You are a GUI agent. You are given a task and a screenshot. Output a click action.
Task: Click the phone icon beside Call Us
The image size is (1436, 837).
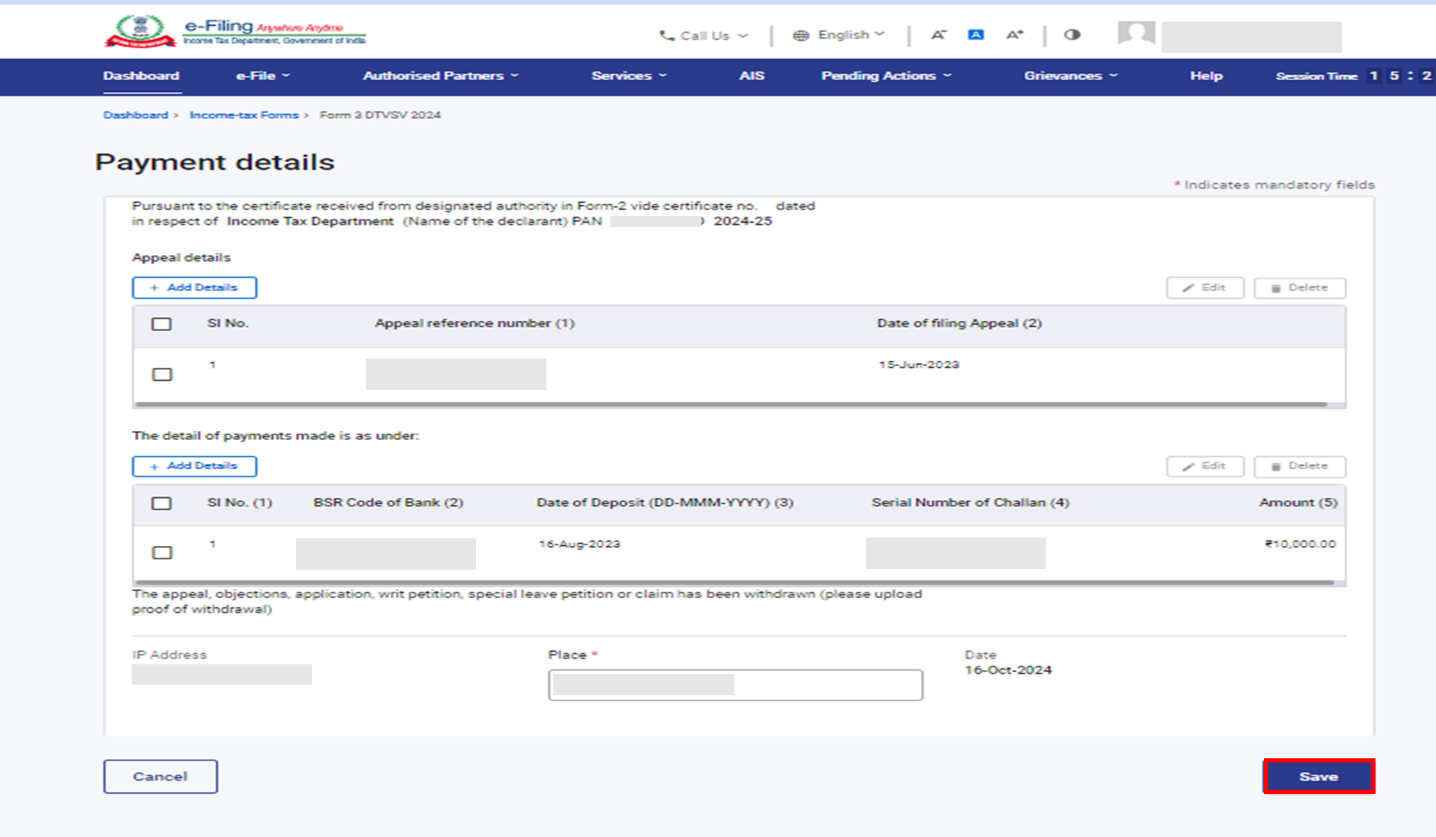pos(667,35)
